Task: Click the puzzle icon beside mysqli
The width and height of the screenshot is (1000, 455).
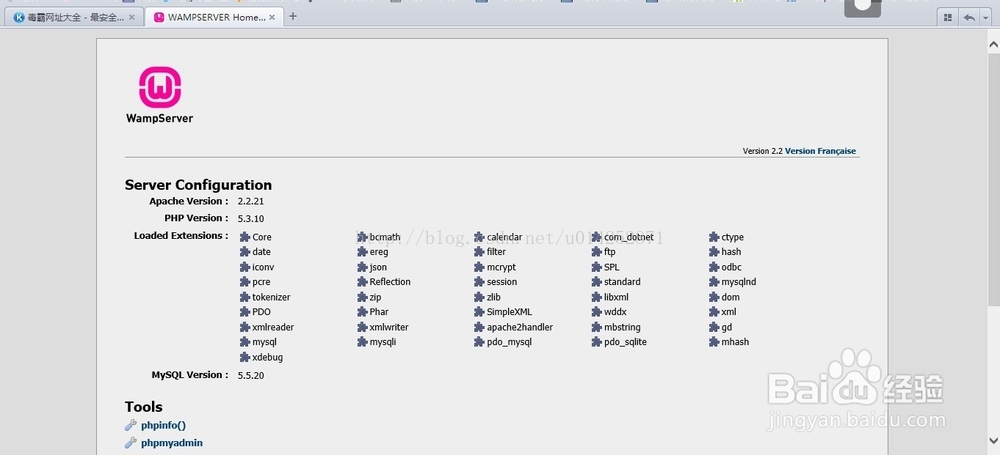Action: 362,342
